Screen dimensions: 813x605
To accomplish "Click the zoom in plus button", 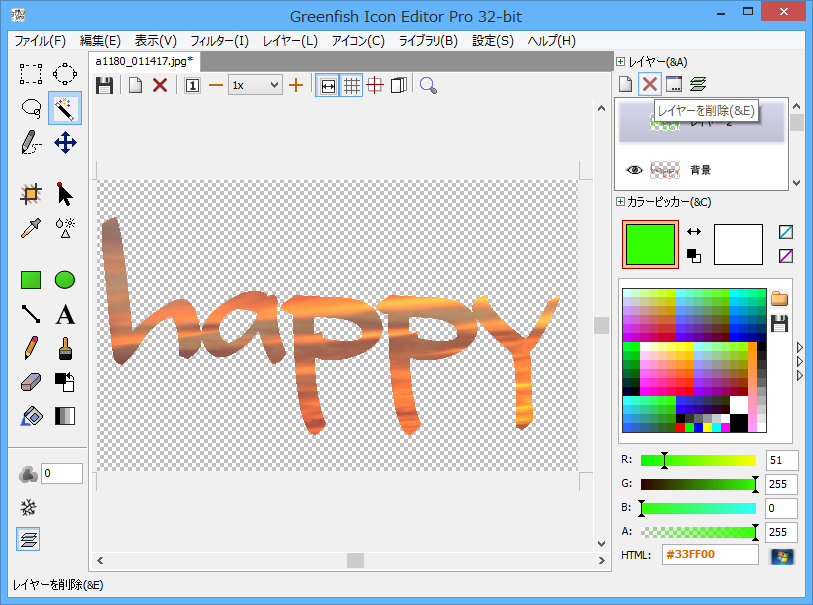I will tap(295, 86).
